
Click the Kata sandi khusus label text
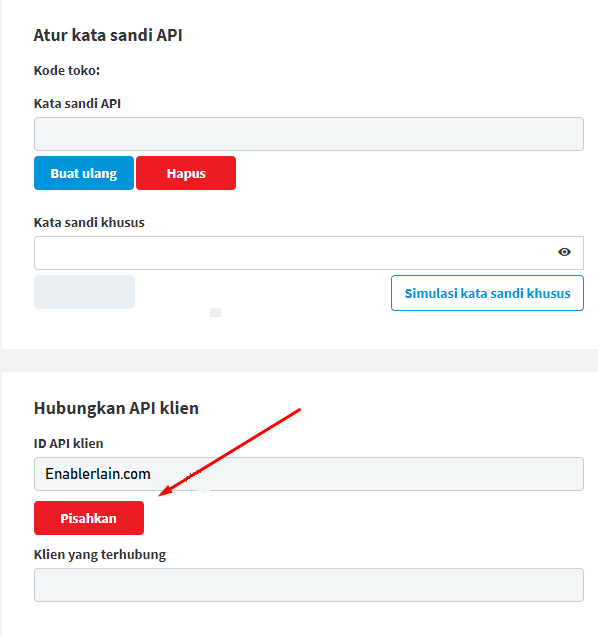point(89,222)
